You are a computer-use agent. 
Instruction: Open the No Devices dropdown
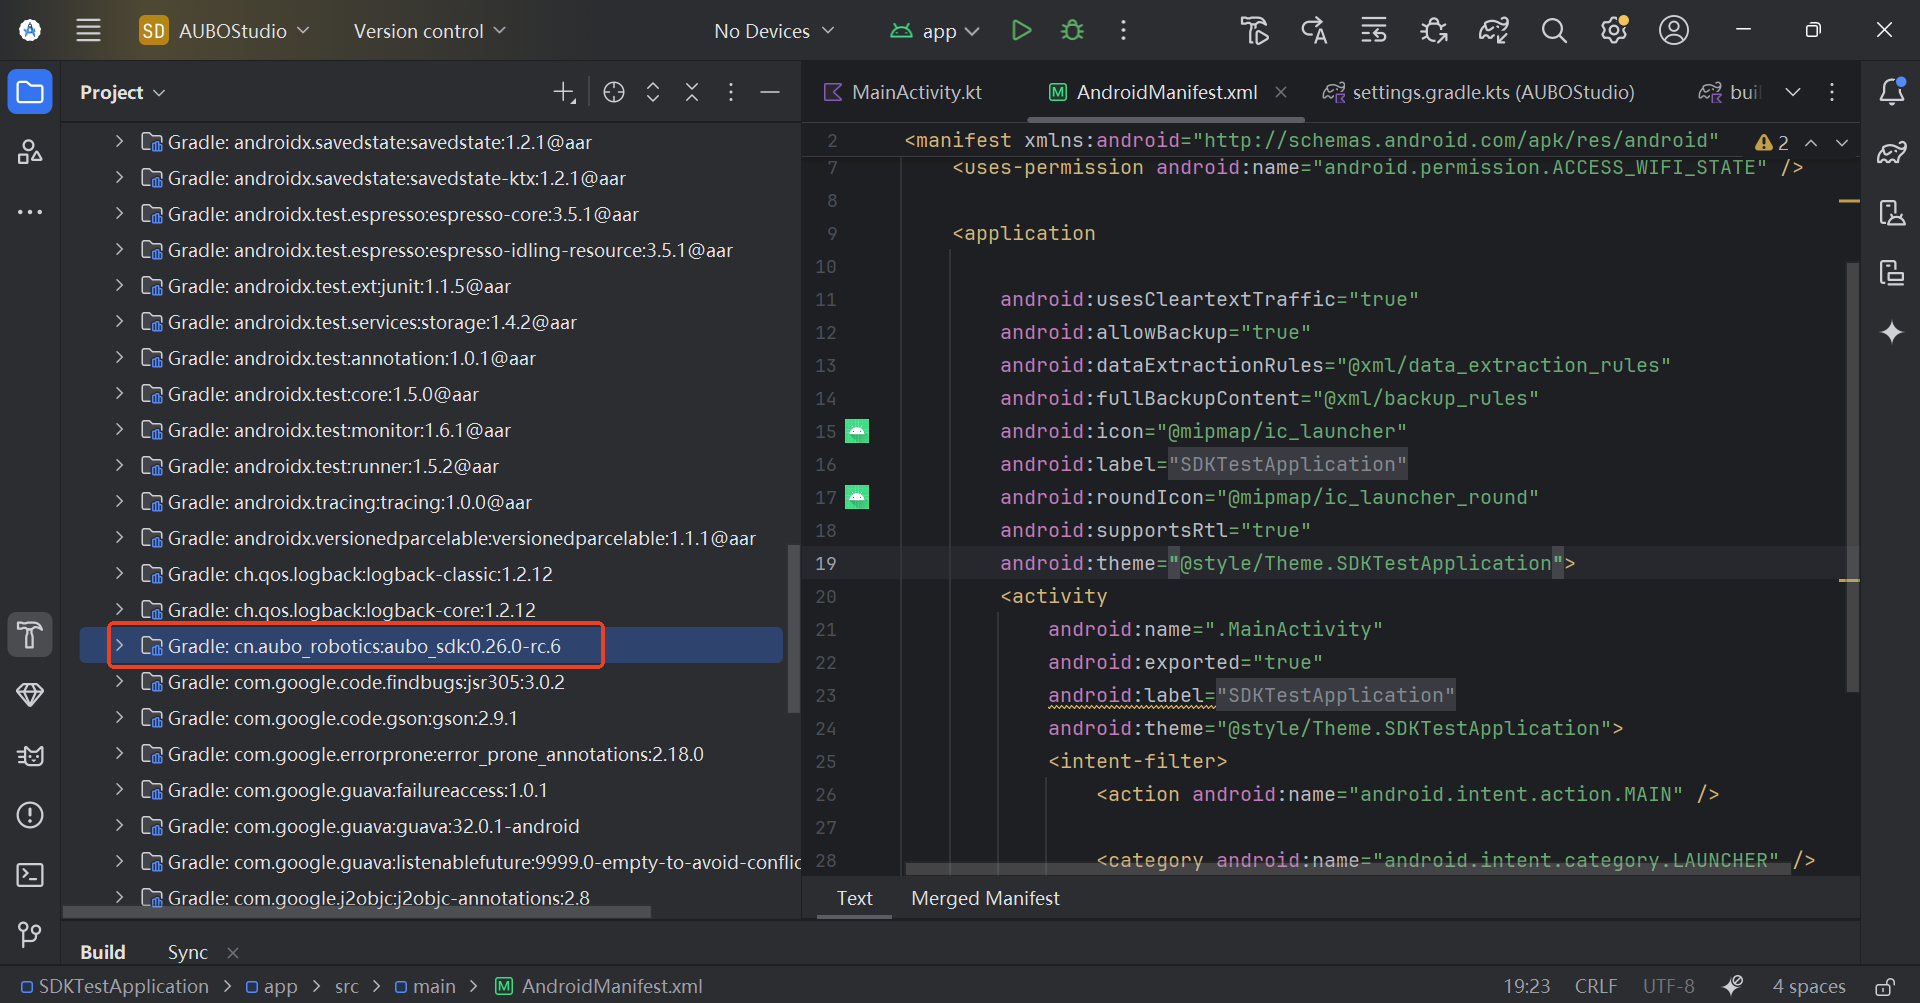tap(775, 30)
